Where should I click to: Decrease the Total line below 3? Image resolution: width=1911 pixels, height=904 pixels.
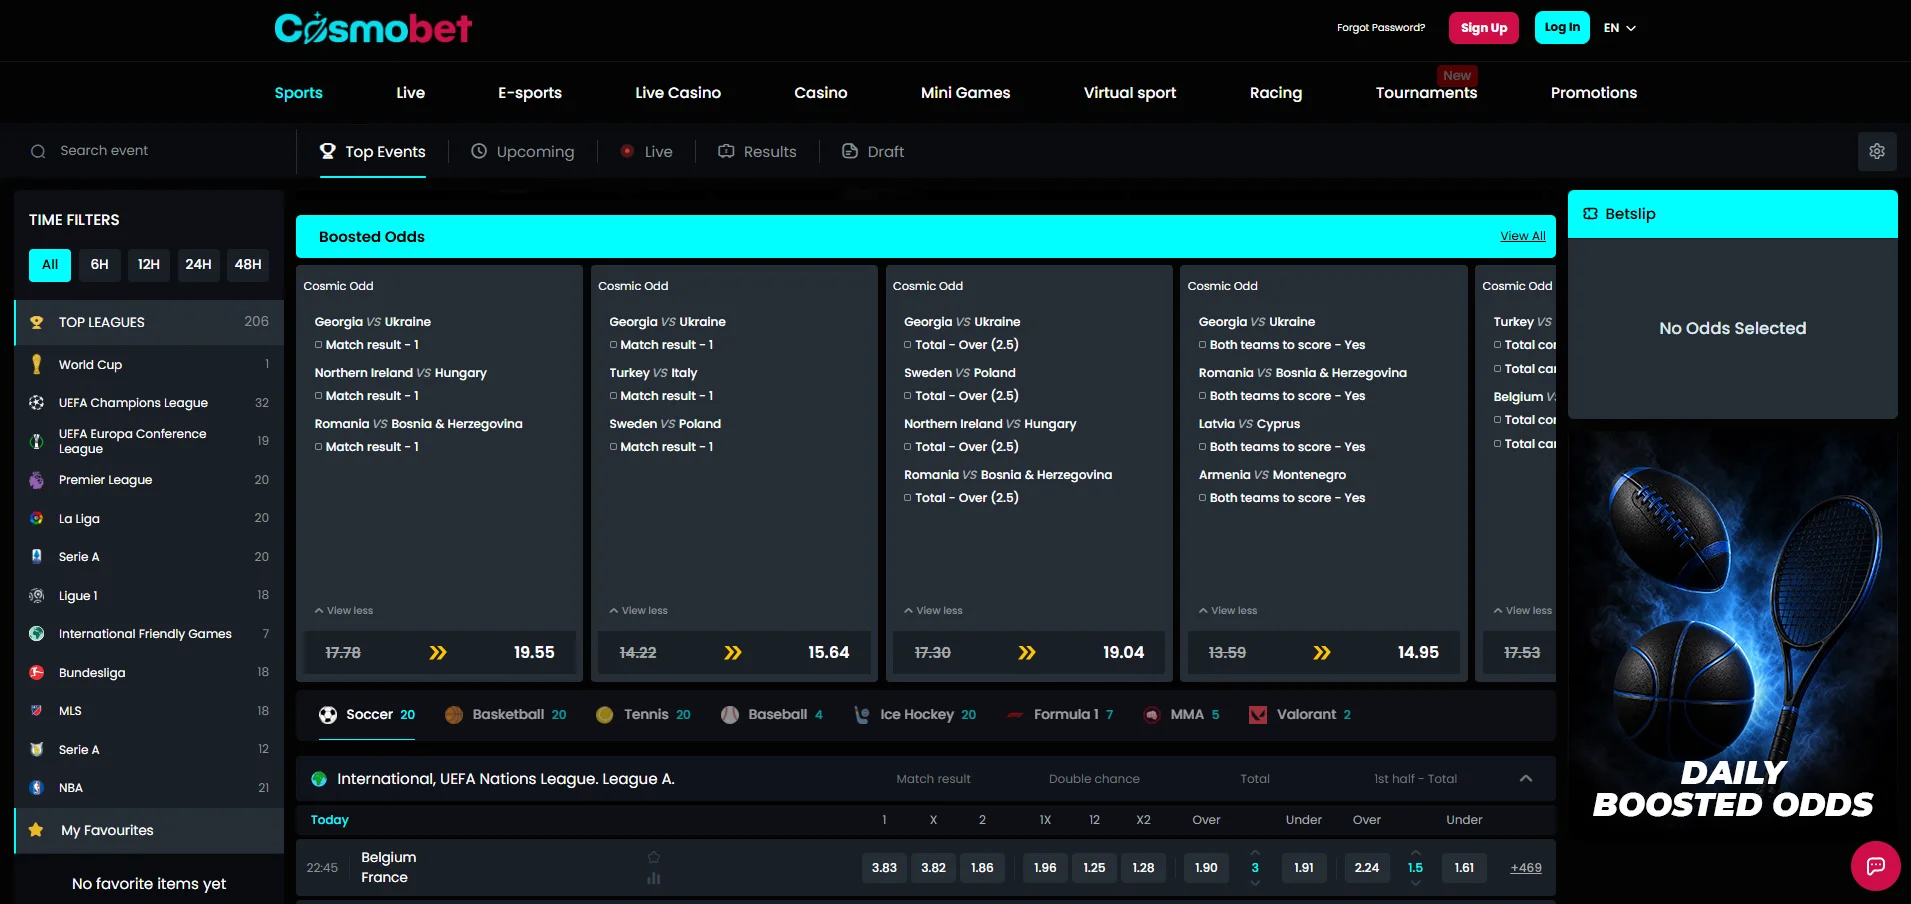click(1255, 883)
